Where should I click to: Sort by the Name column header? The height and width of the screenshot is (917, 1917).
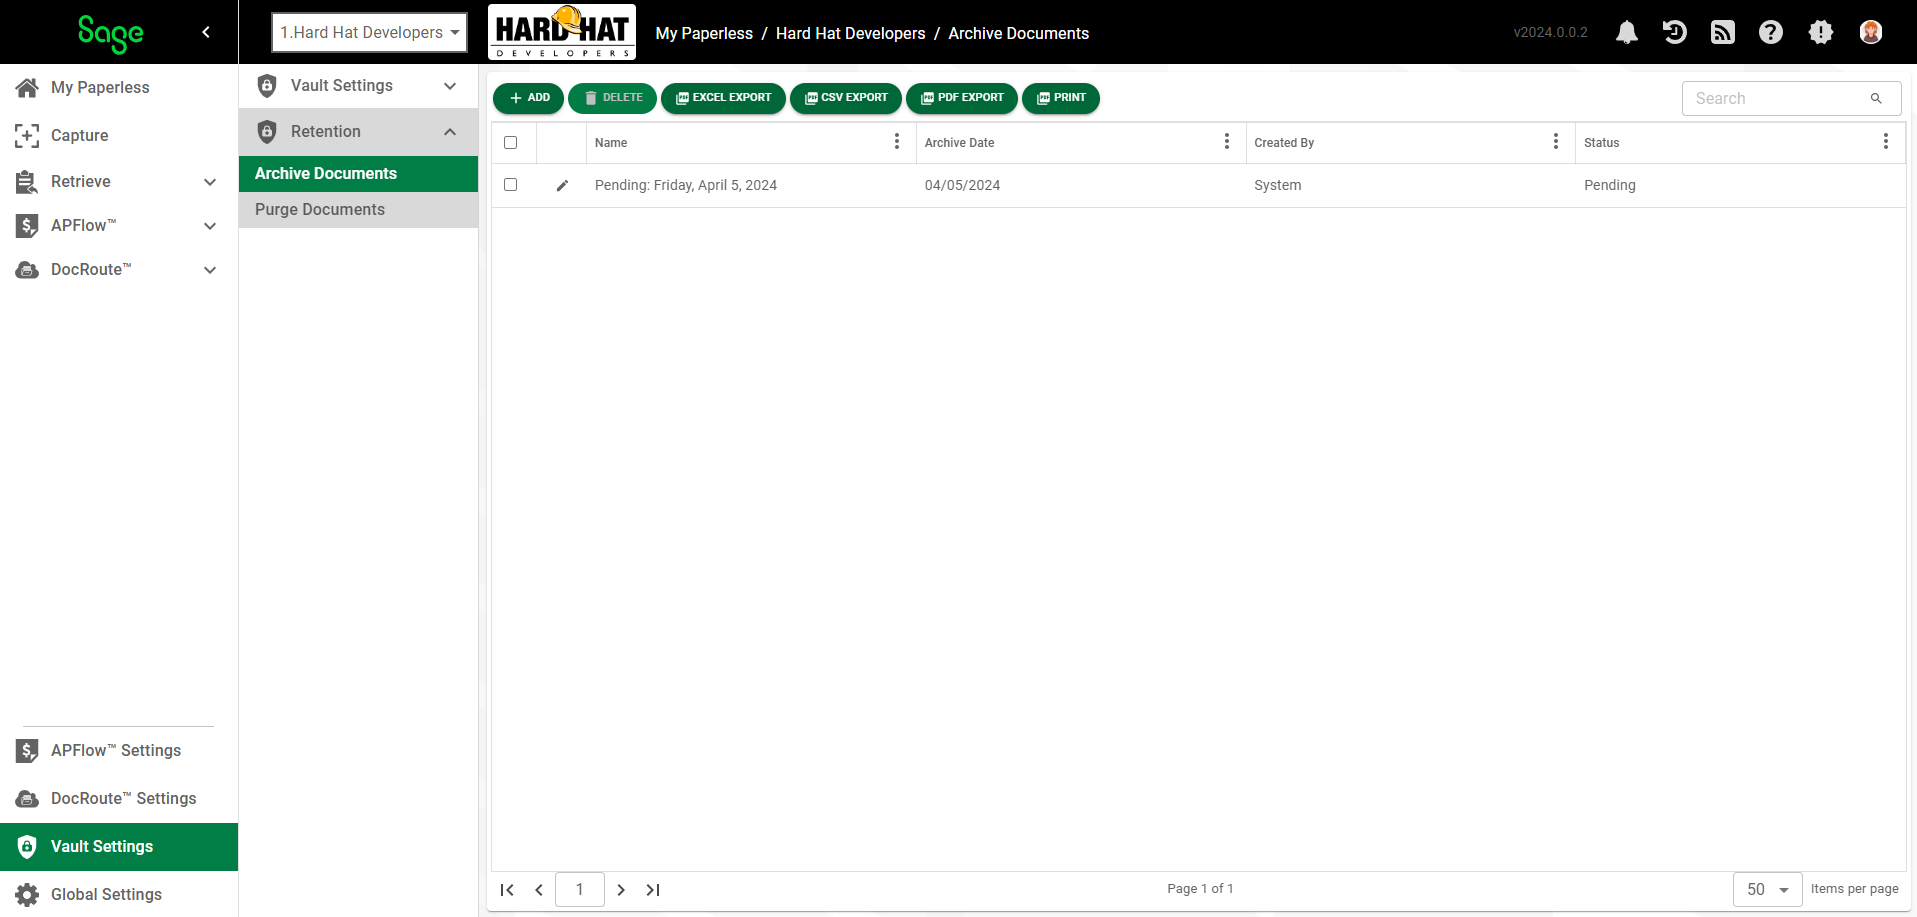(611, 143)
